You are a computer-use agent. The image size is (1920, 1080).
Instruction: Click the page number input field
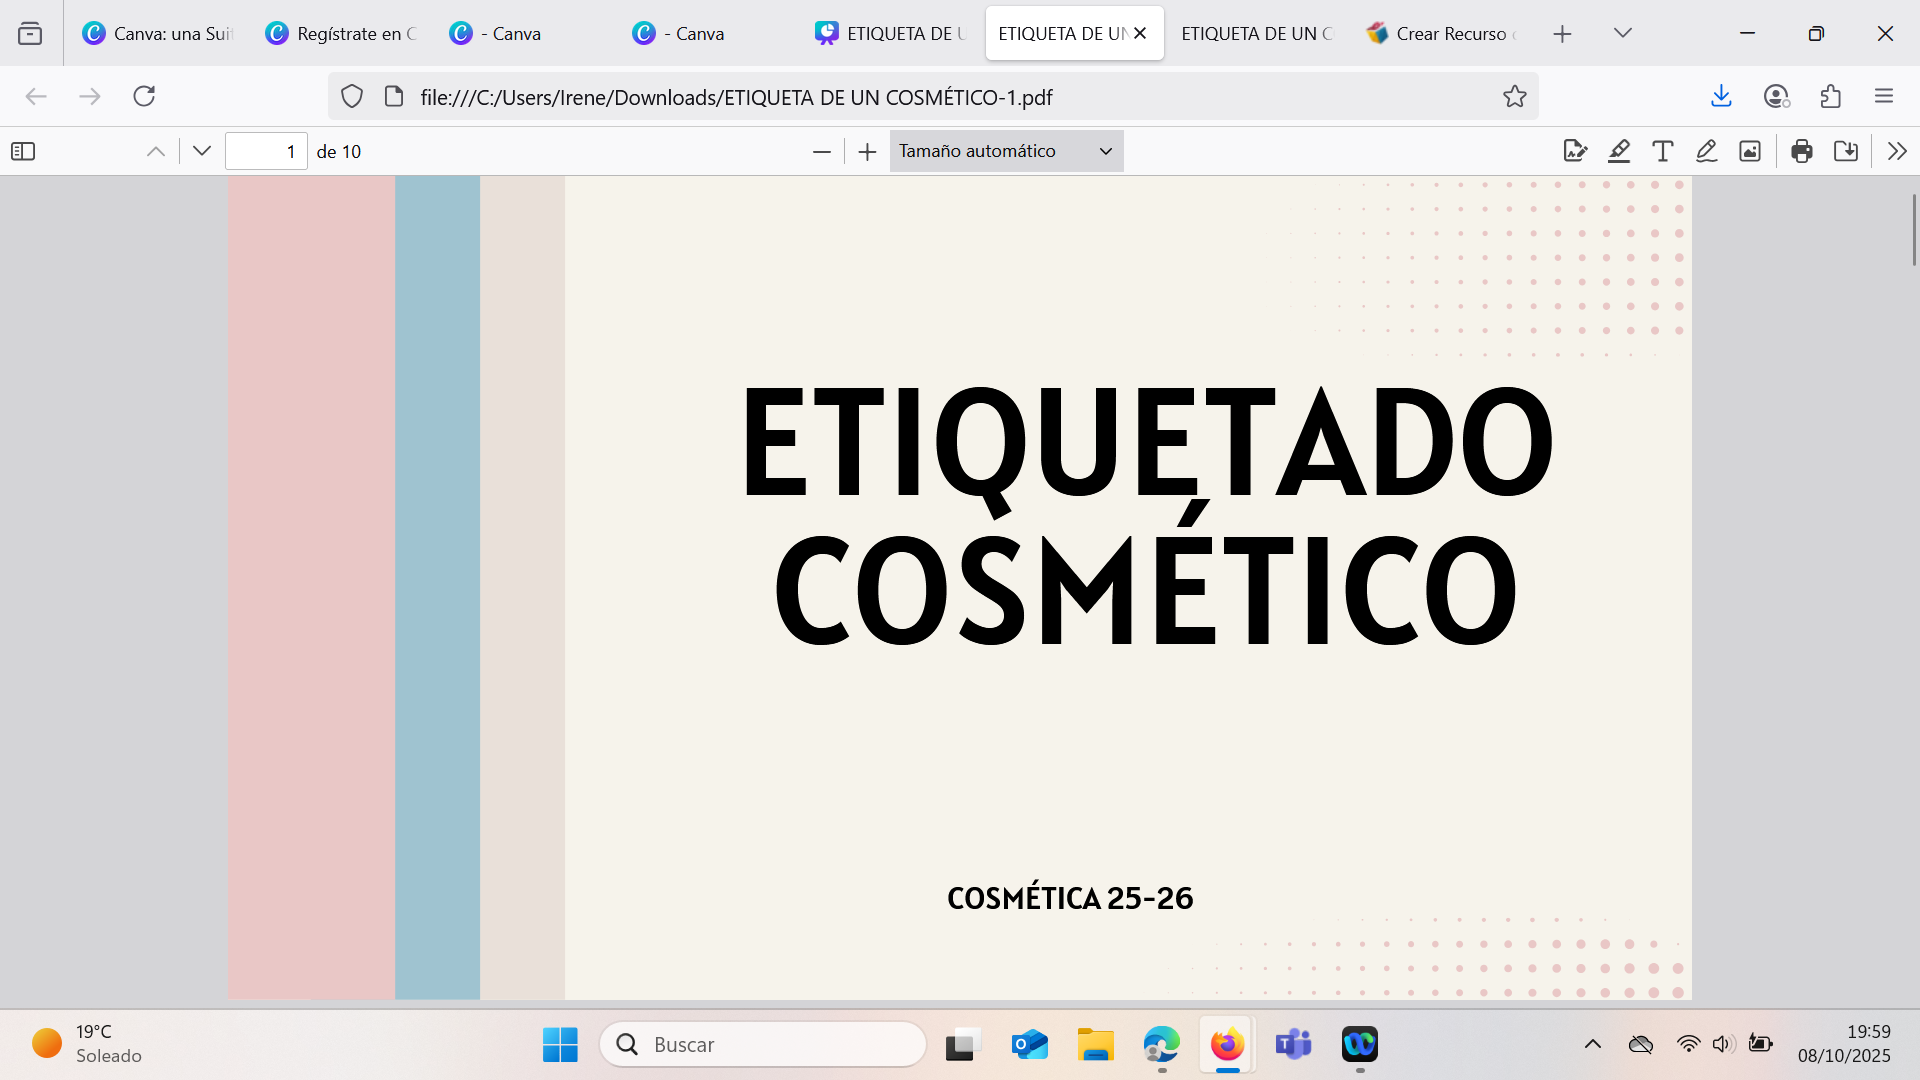(266, 151)
